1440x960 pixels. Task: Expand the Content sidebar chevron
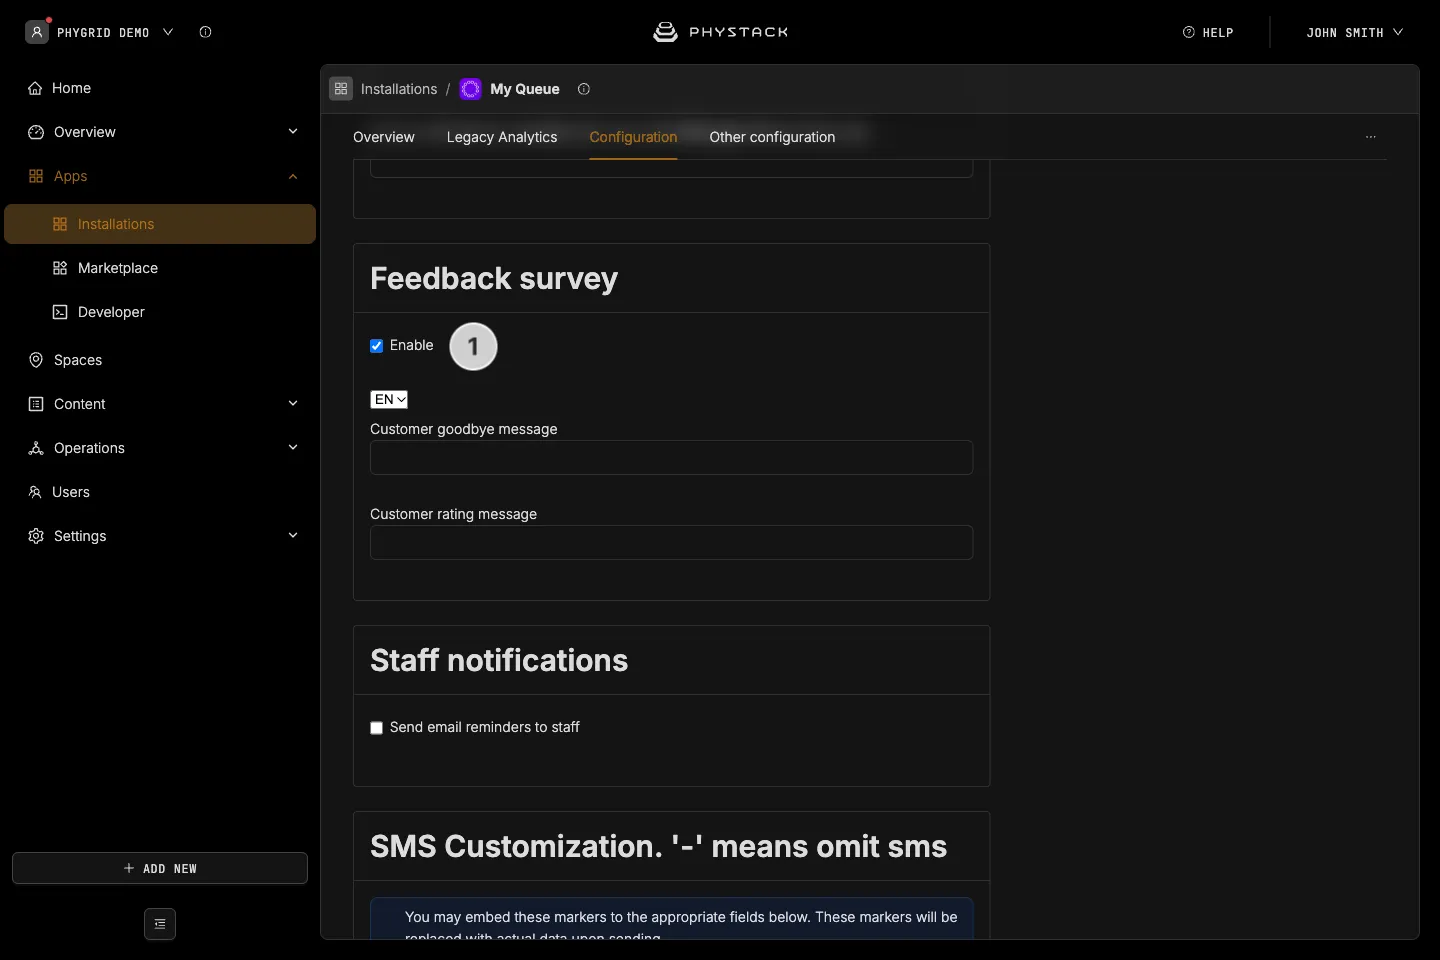tap(293, 404)
